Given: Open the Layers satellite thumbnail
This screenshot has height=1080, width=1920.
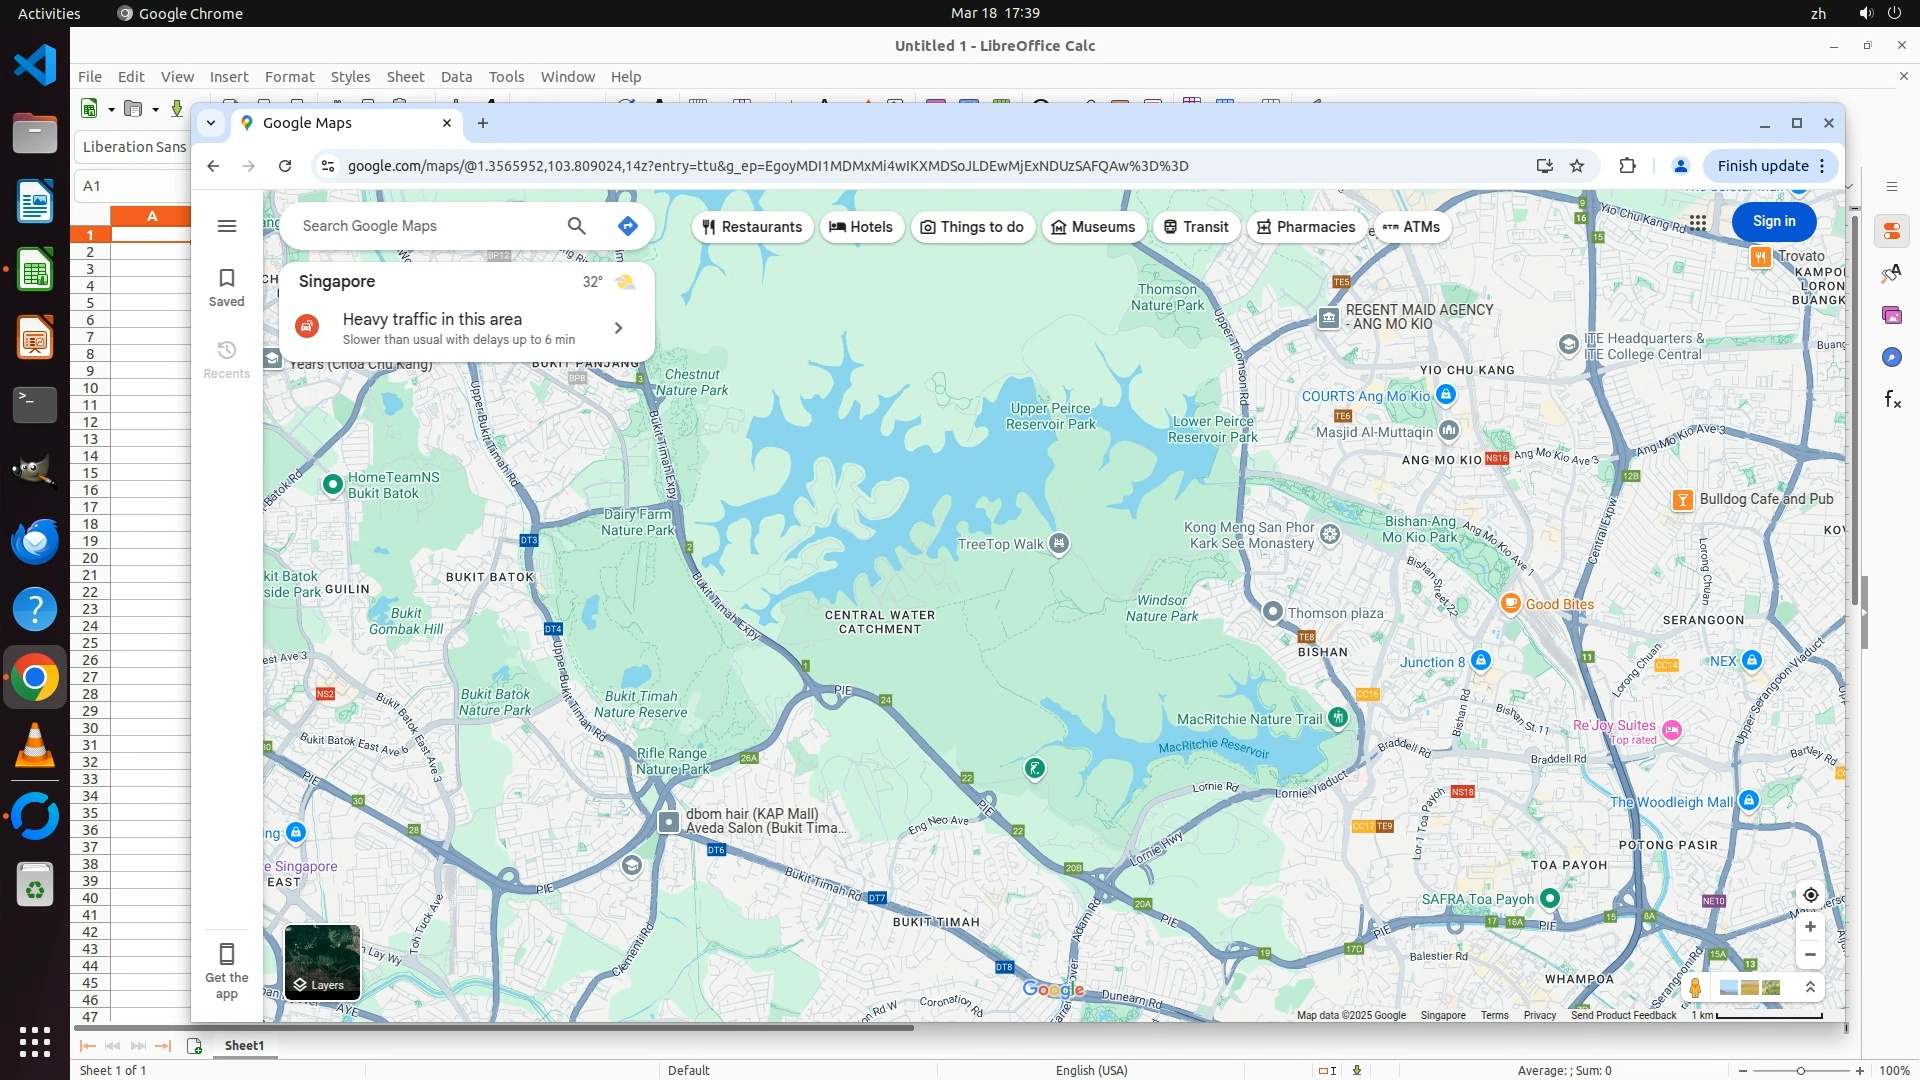Looking at the screenshot, I should (322, 962).
